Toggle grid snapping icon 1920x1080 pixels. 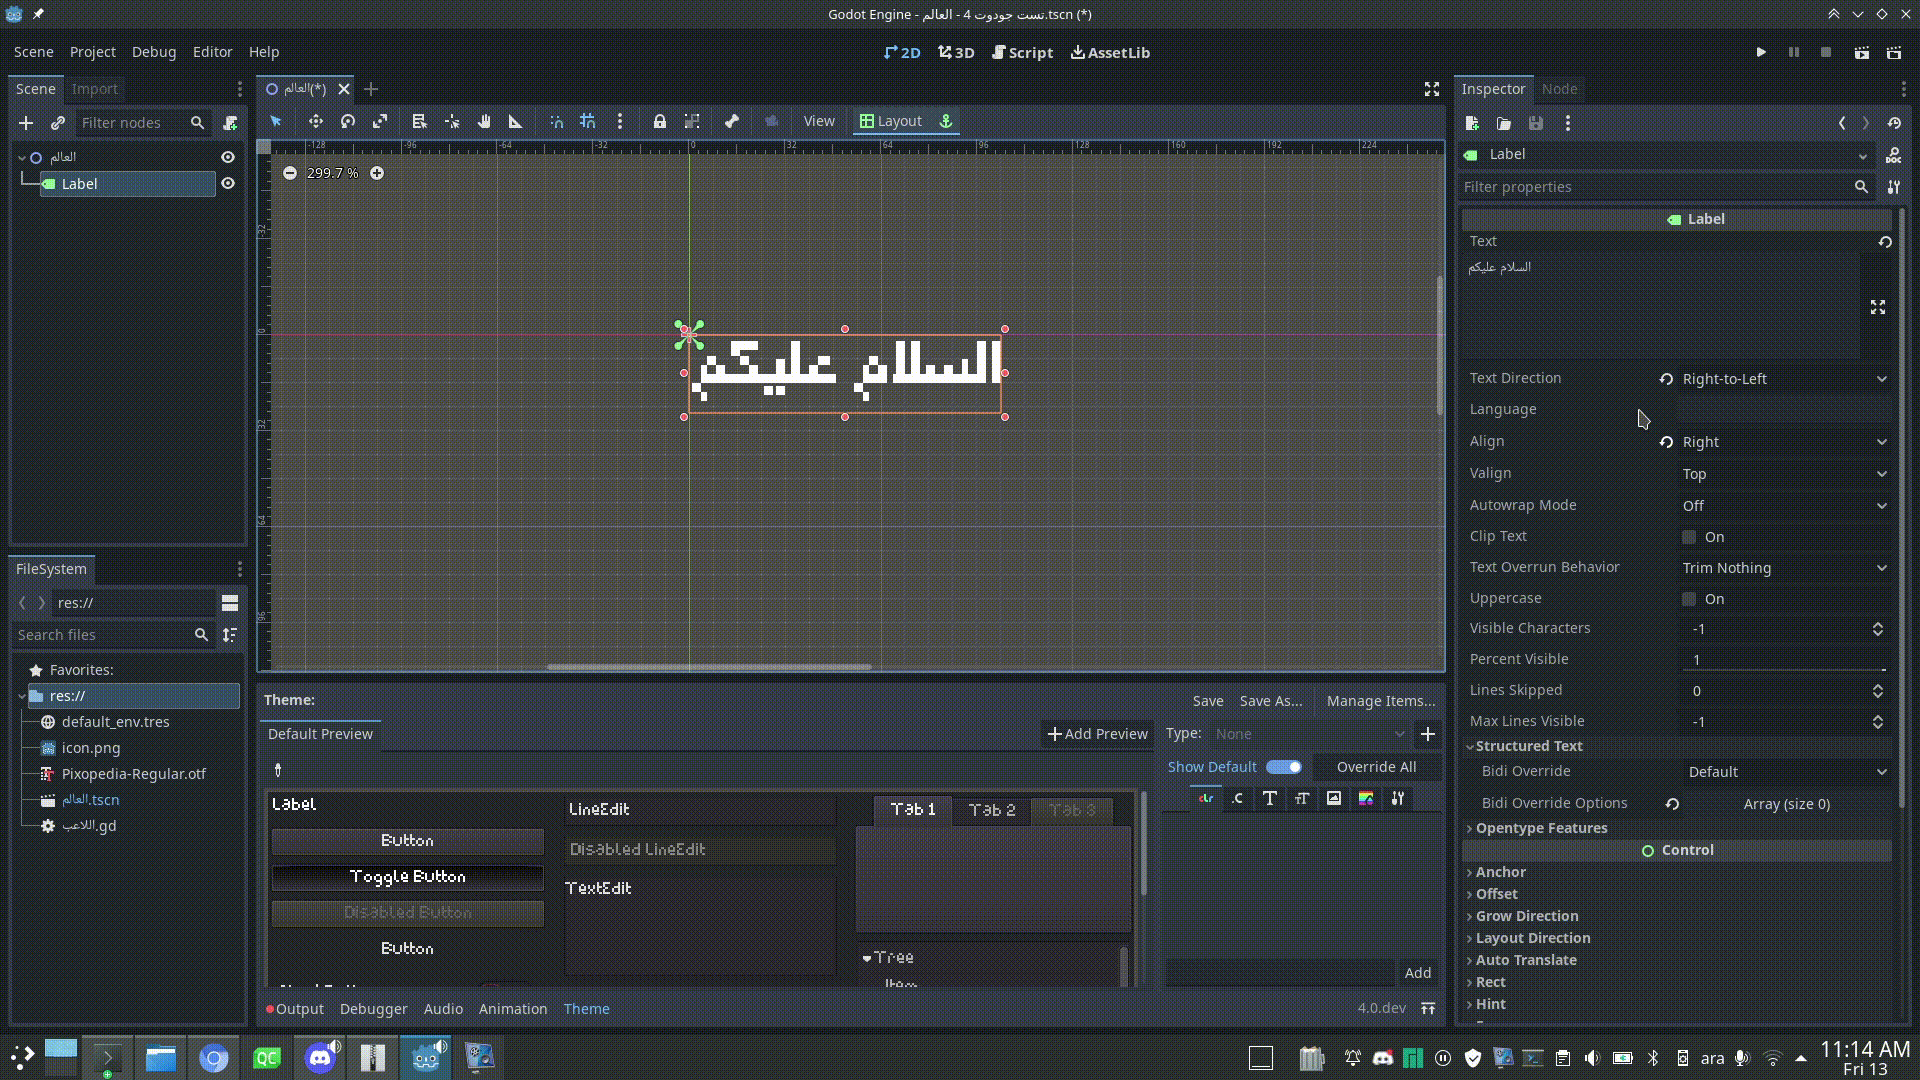pyautogui.click(x=588, y=121)
